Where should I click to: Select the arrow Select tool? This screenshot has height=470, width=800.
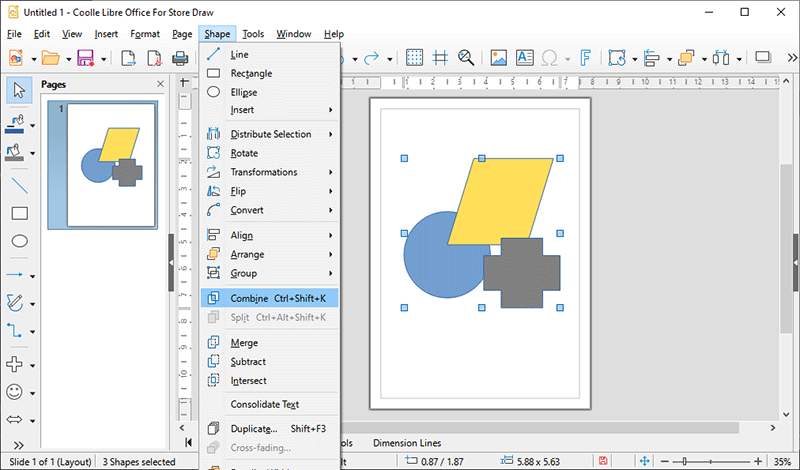pyautogui.click(x=19, y=90)
